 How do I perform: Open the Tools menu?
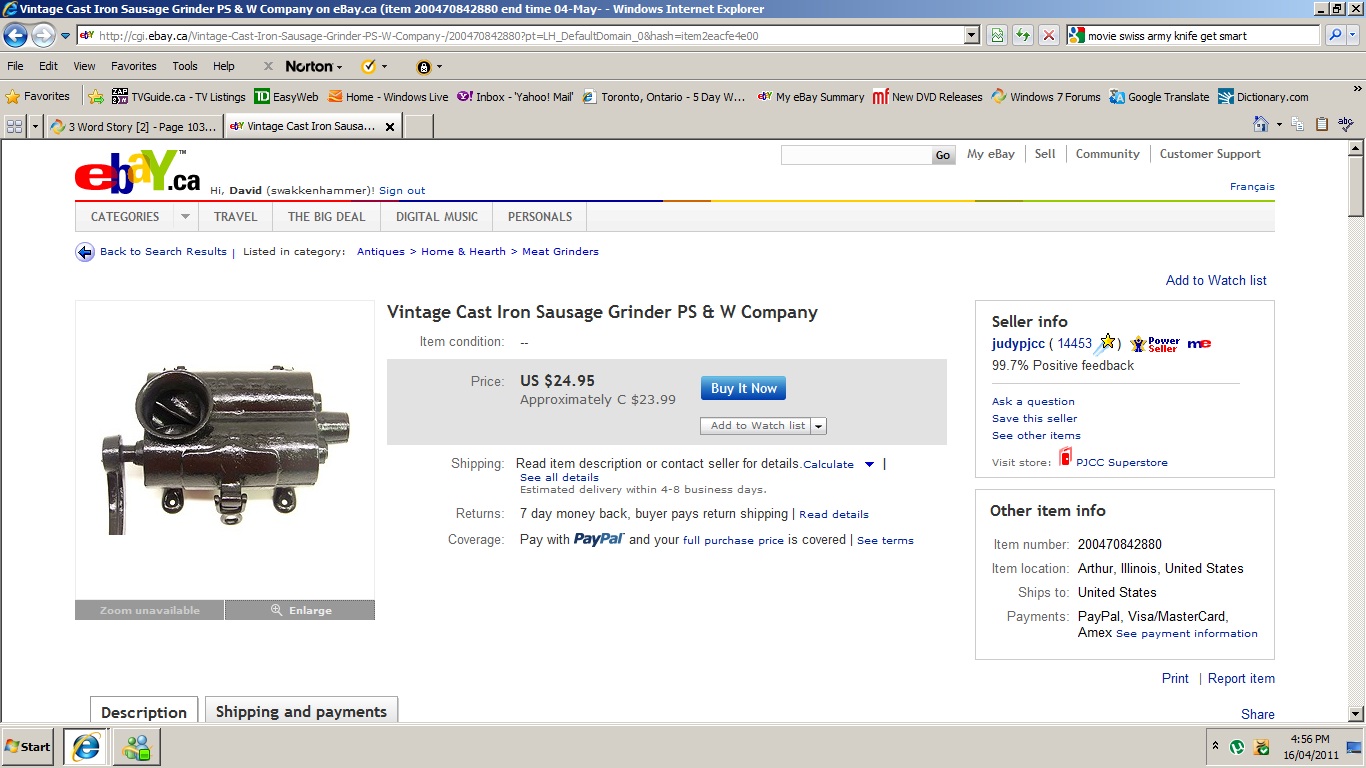pyautogui.click(x=185, y=66)
